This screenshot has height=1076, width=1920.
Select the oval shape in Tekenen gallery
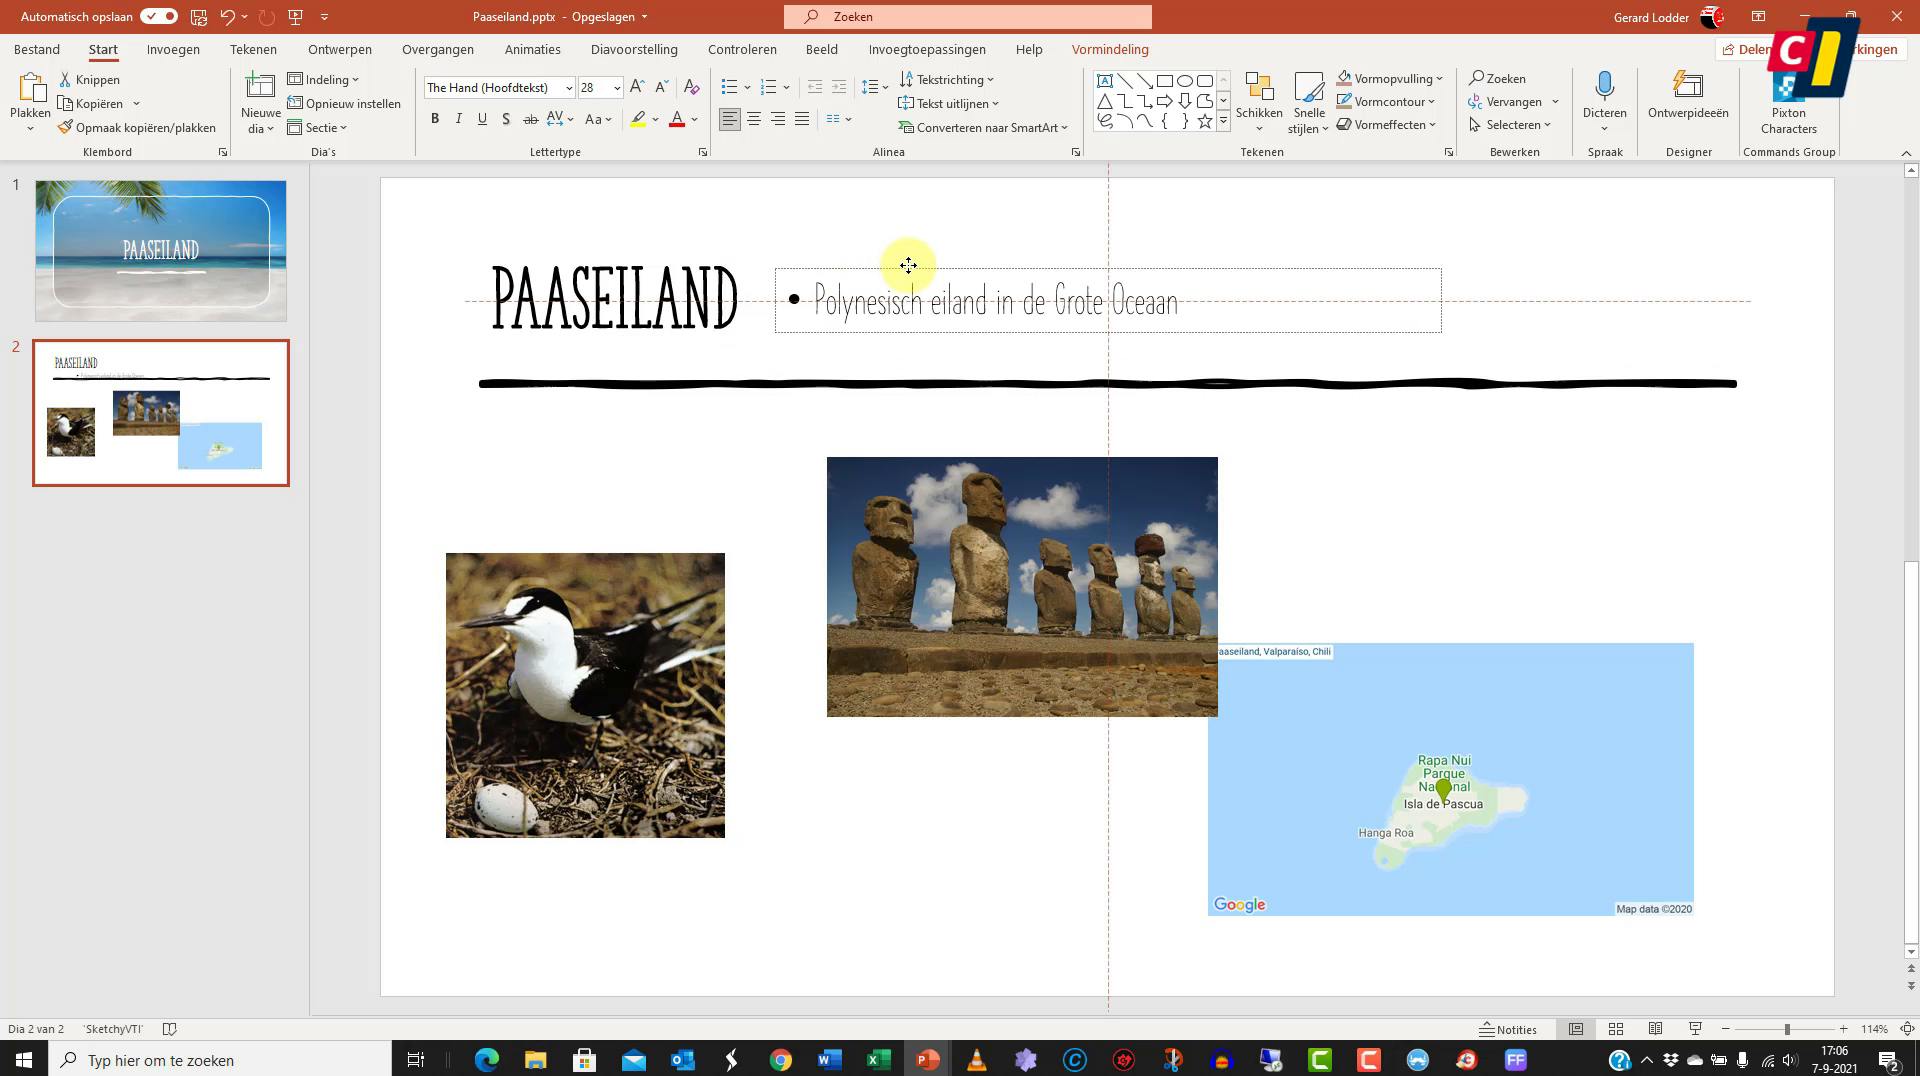[x=1183, y=80]
